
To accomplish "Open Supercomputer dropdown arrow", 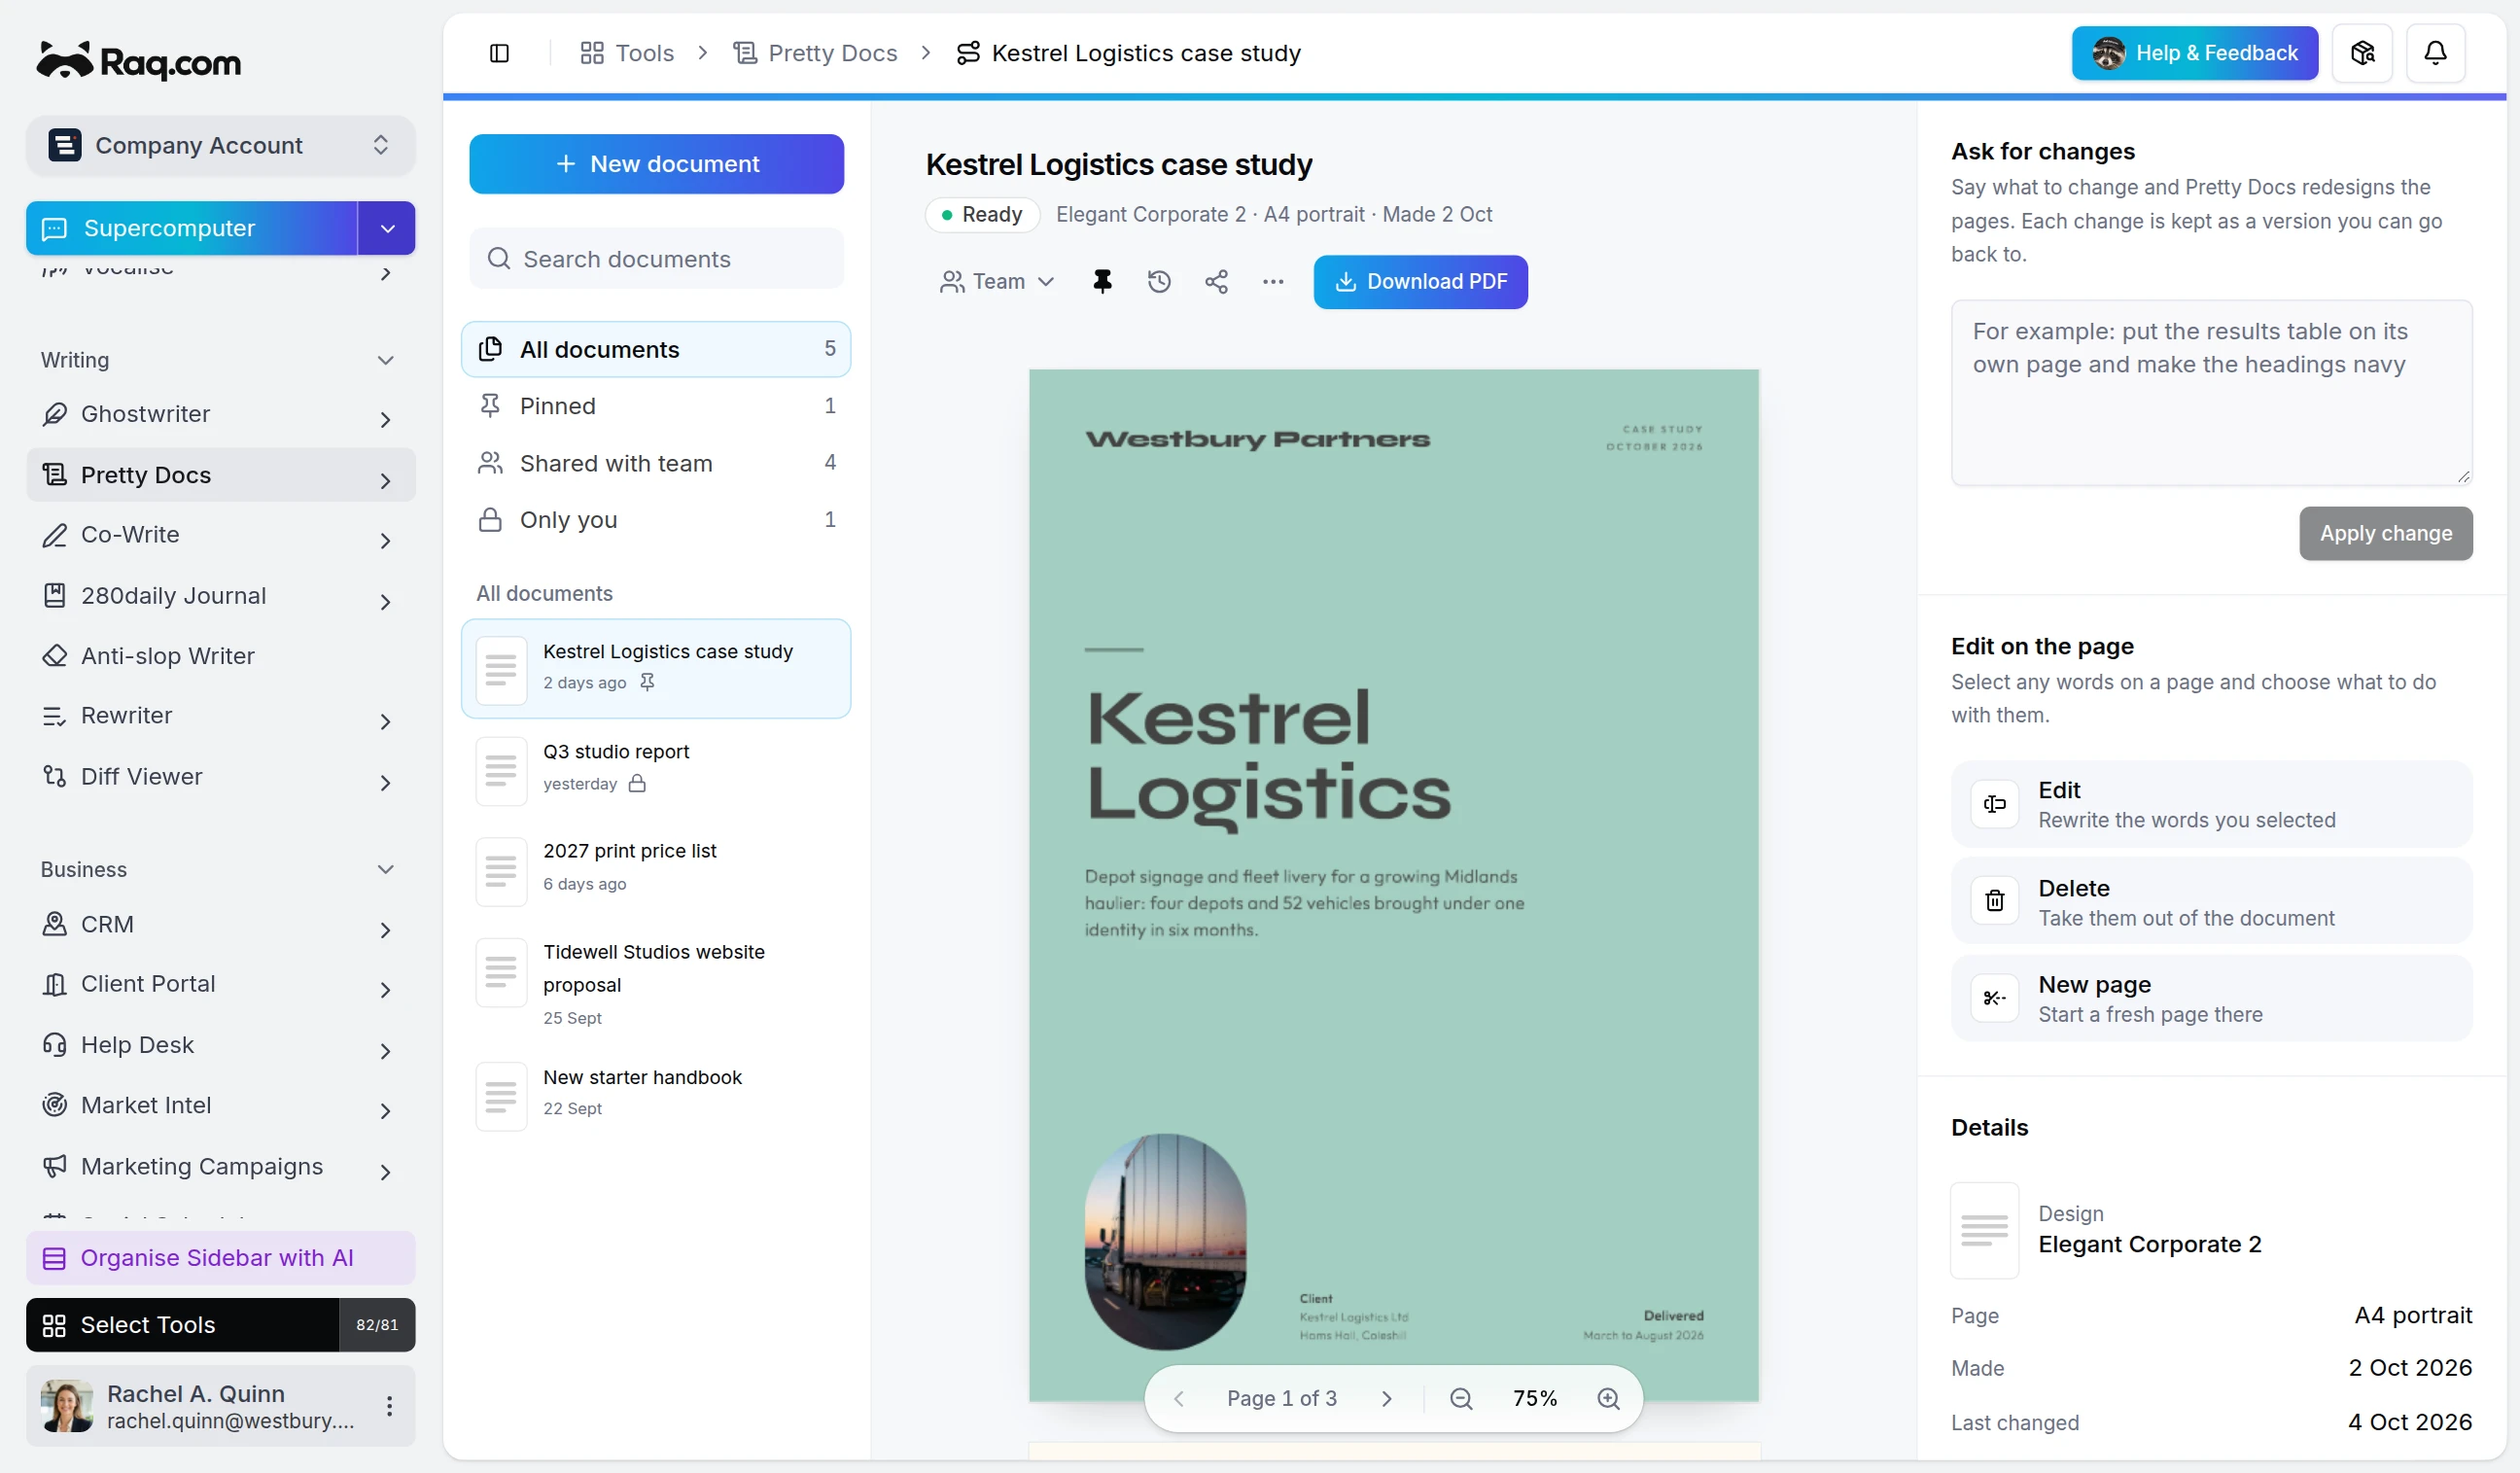I will click(387, 228).
